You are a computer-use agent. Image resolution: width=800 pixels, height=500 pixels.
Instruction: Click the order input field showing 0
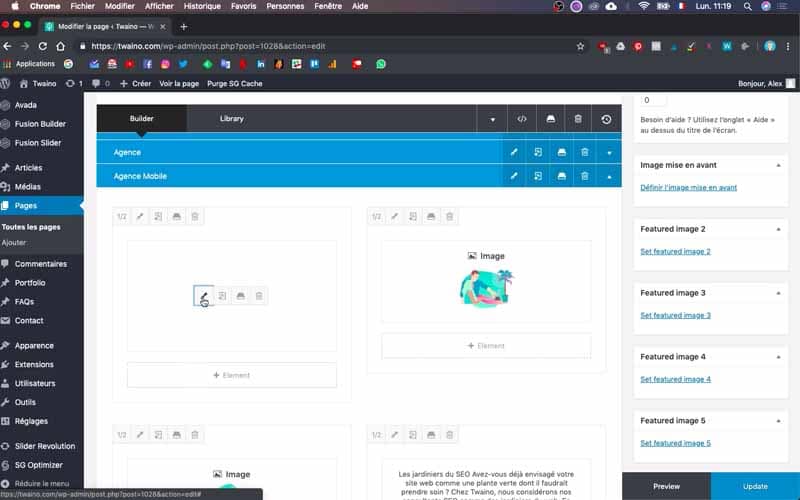[x=653, y=100]
